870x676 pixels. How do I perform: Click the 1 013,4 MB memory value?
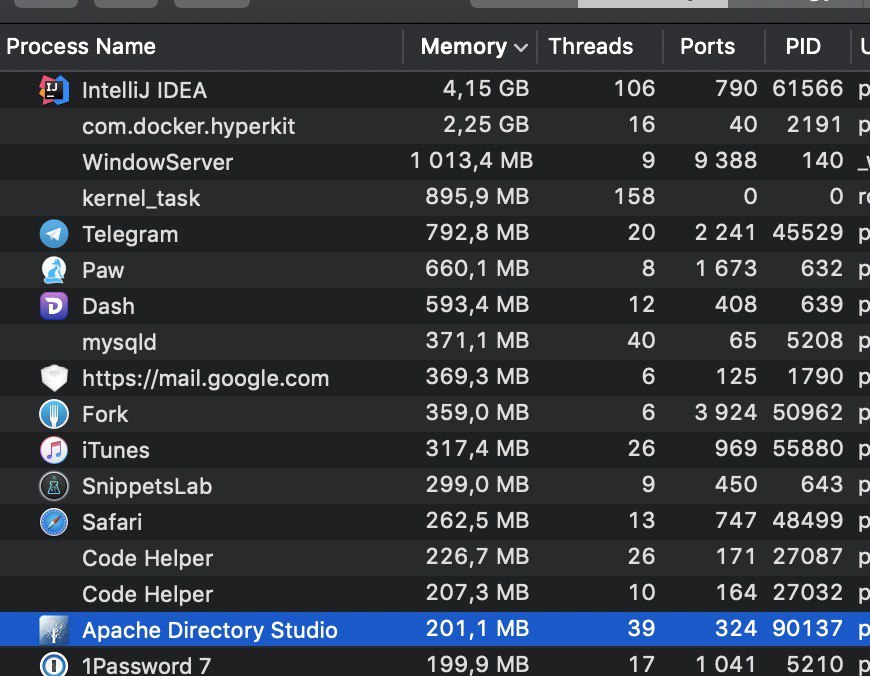pos(472,161)
